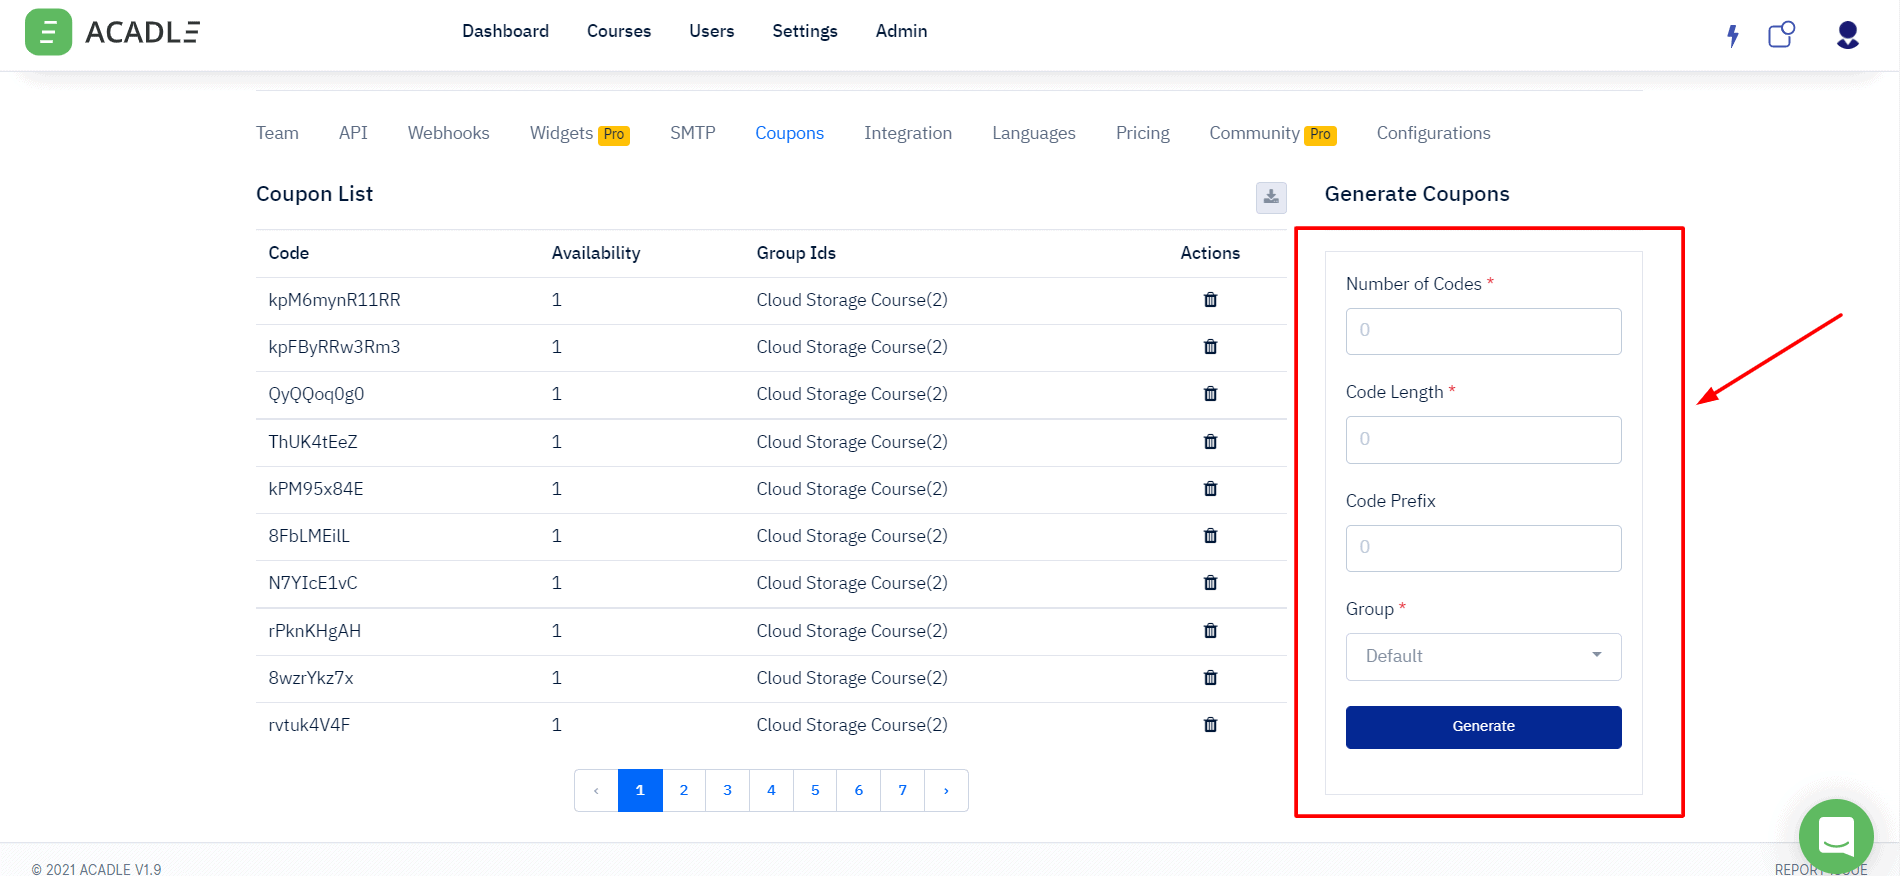
Task: Open the Webhooks tab
Action: [x=448, y=133]
